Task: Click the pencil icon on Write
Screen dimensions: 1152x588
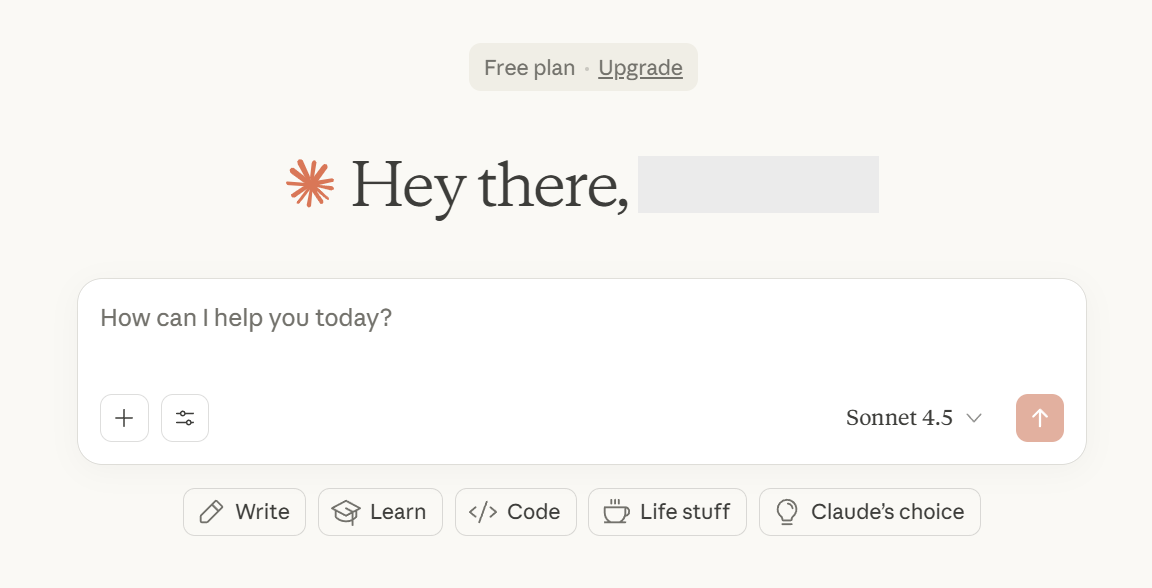Action: (x=211, y=512)
